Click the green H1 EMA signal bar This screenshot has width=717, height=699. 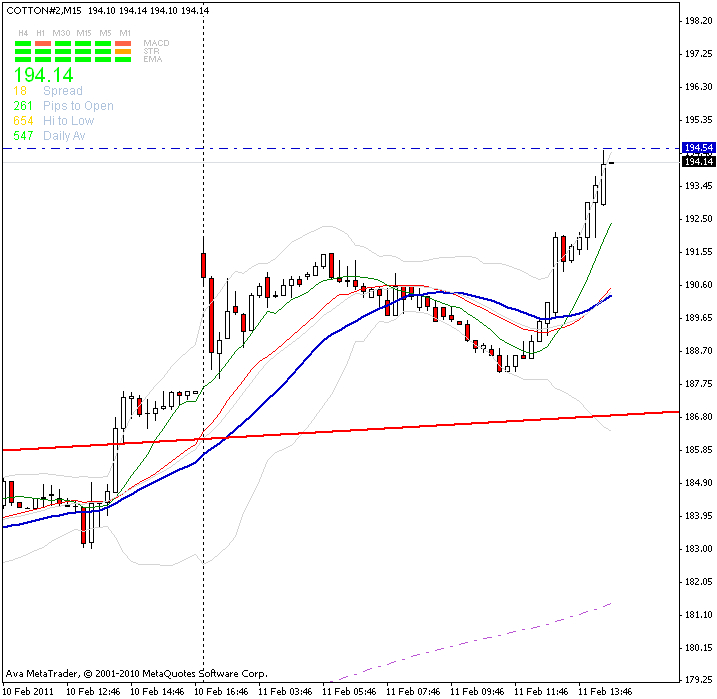(x=42, y=60)
